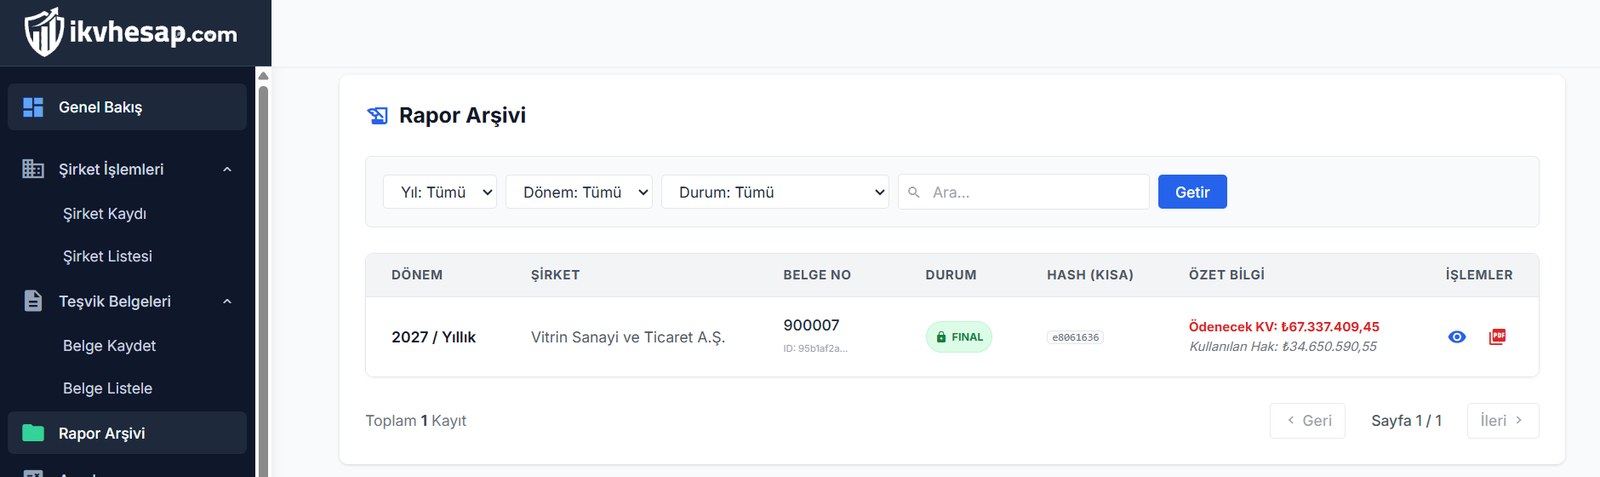Click period 2027 / Yıllık
Screen dimensions: 1600x477
pos(434,338)
